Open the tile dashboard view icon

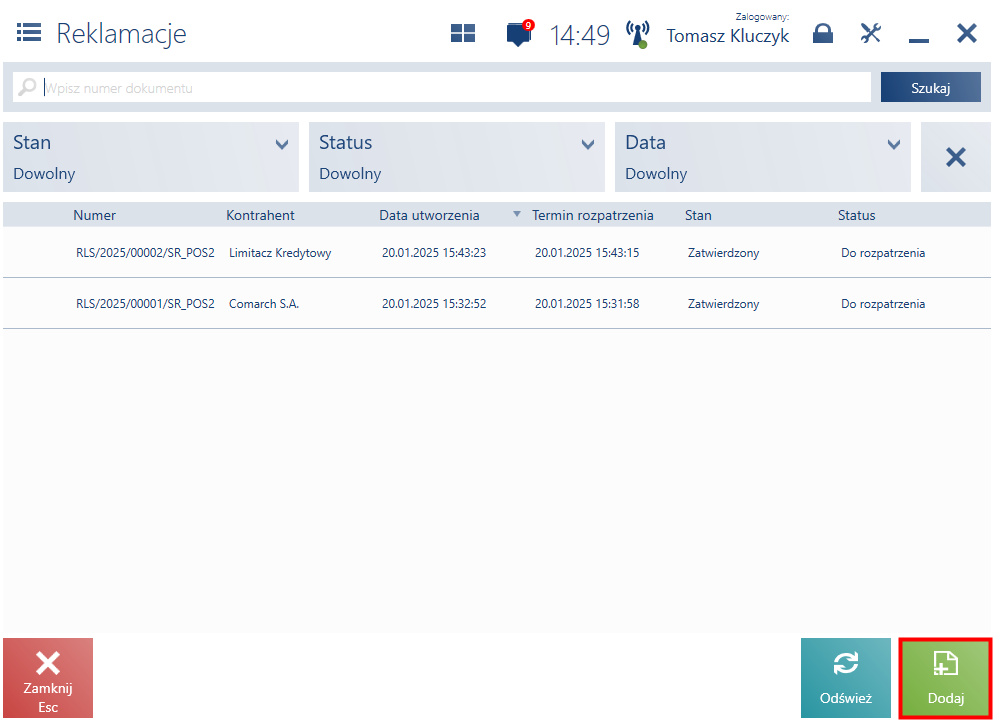coord(463,33)
